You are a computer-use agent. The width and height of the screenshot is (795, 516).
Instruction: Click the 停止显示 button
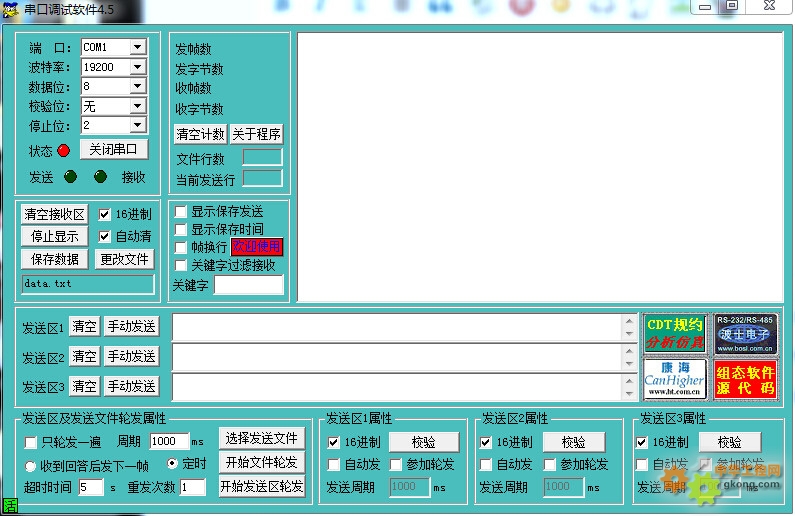pyautogui.click(x=54, y=237)
